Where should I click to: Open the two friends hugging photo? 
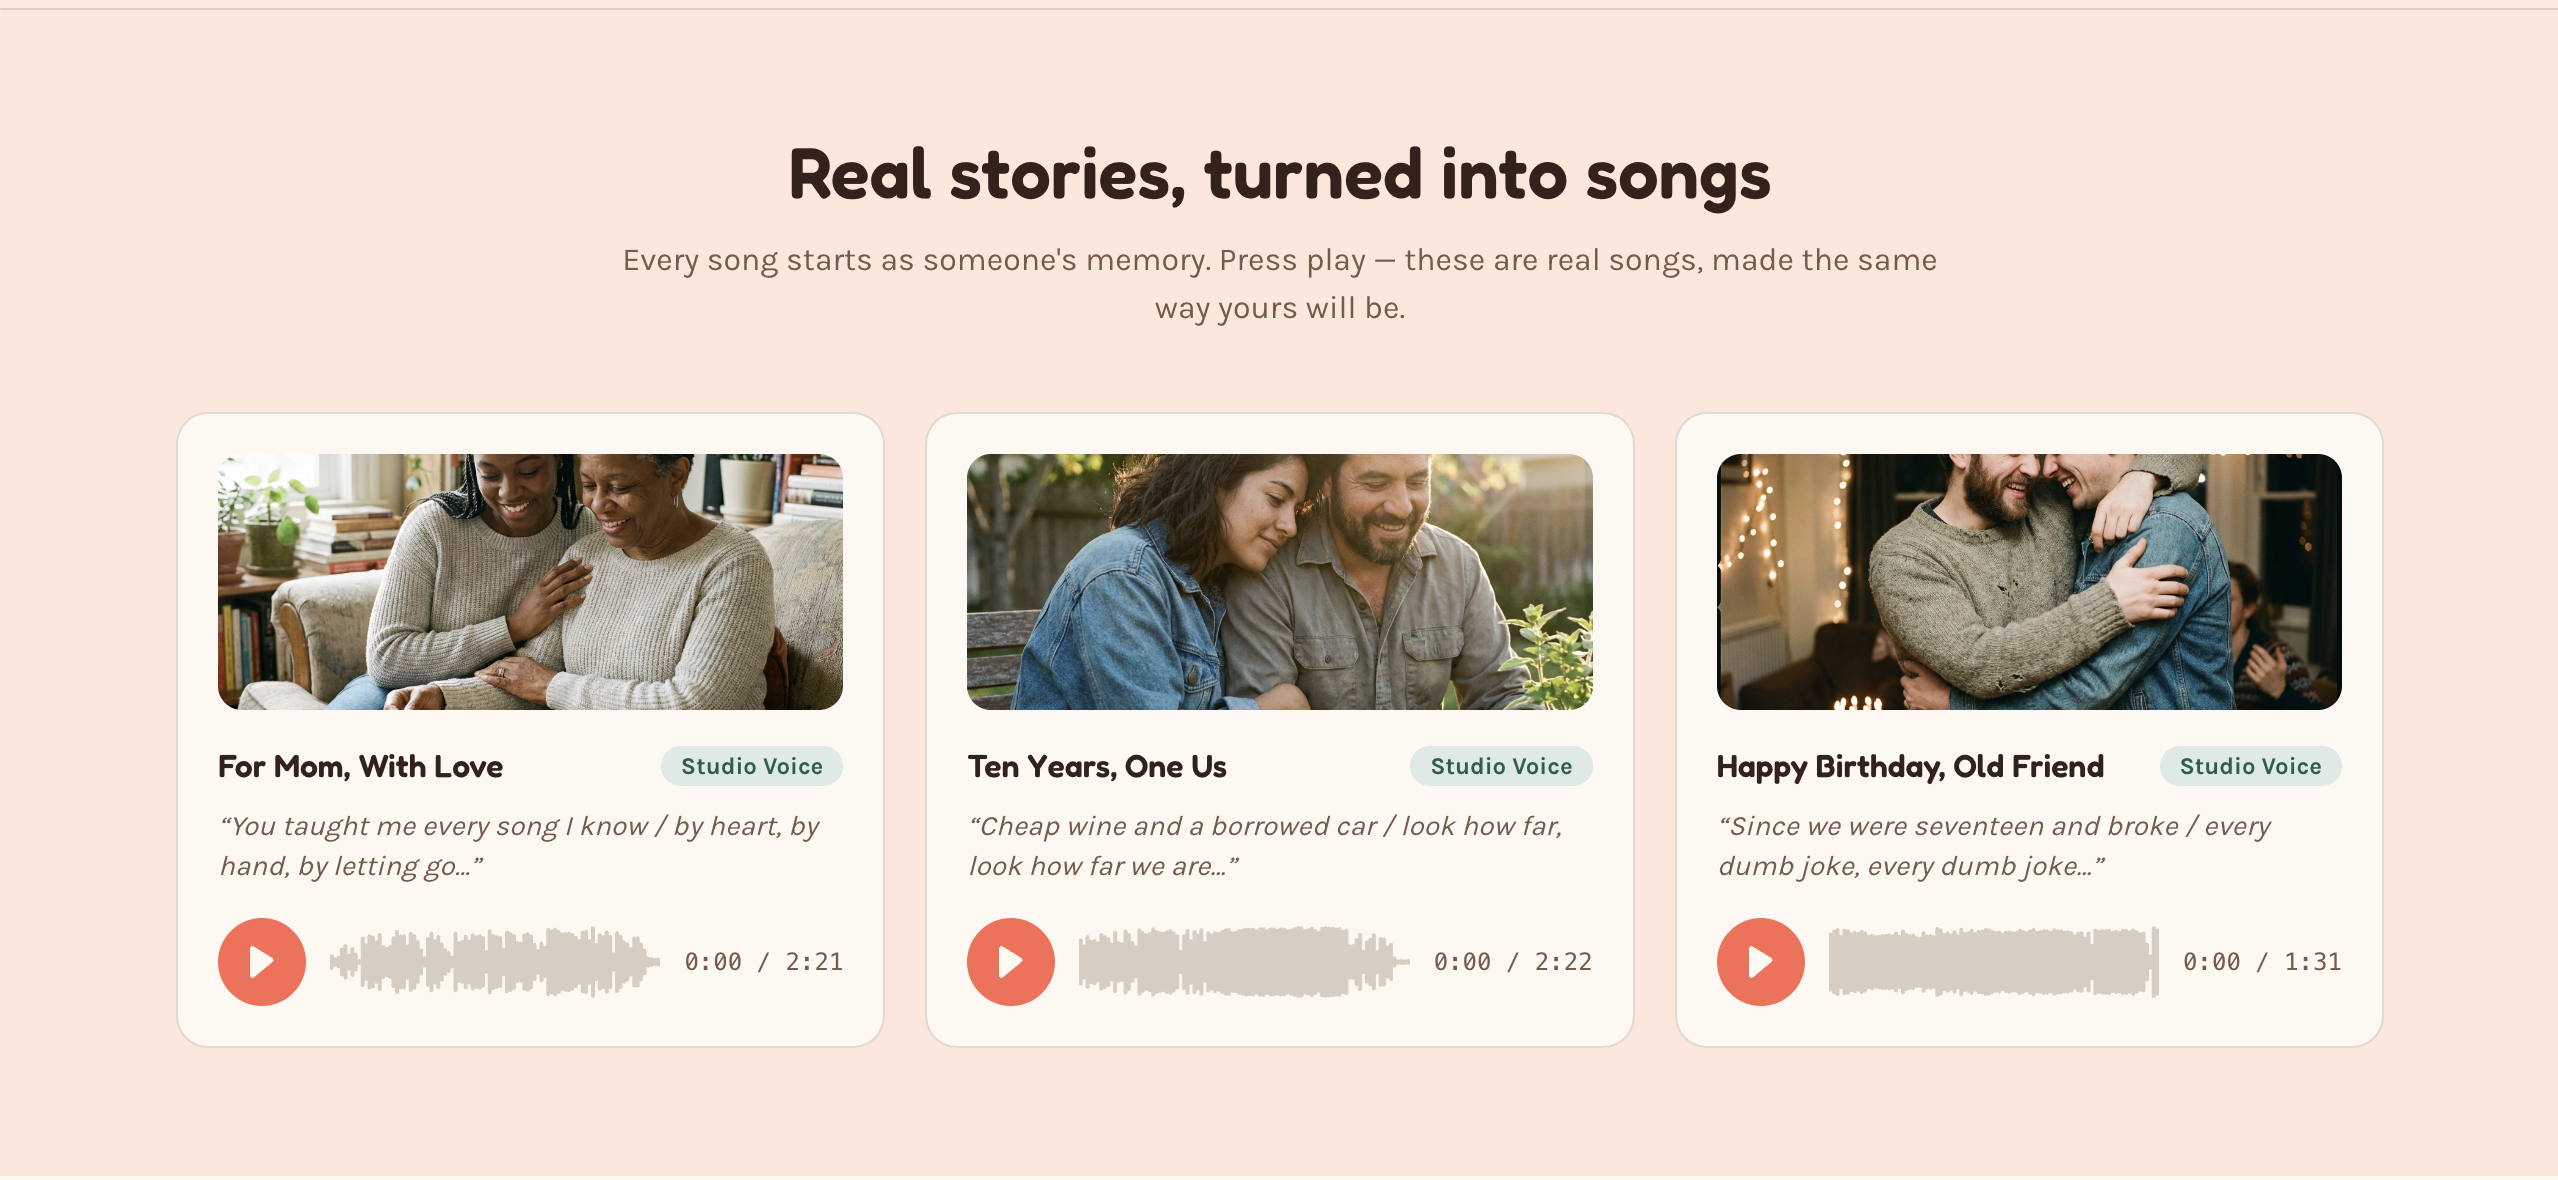point(2029,582)
